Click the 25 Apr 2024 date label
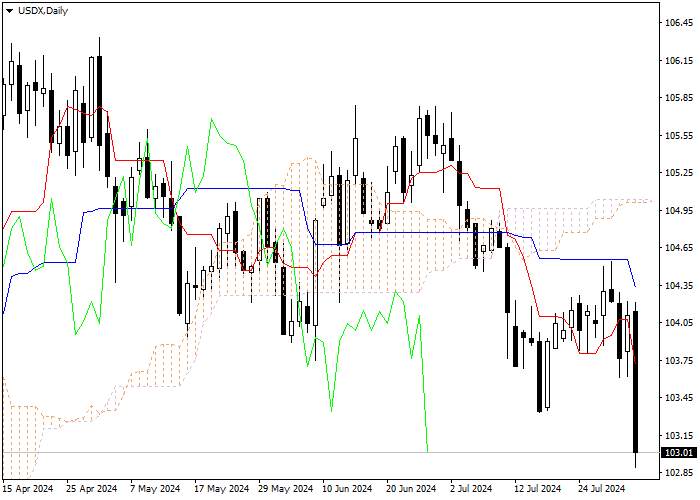This screenshot has width=700, height=500. click(x=92, y=489)
